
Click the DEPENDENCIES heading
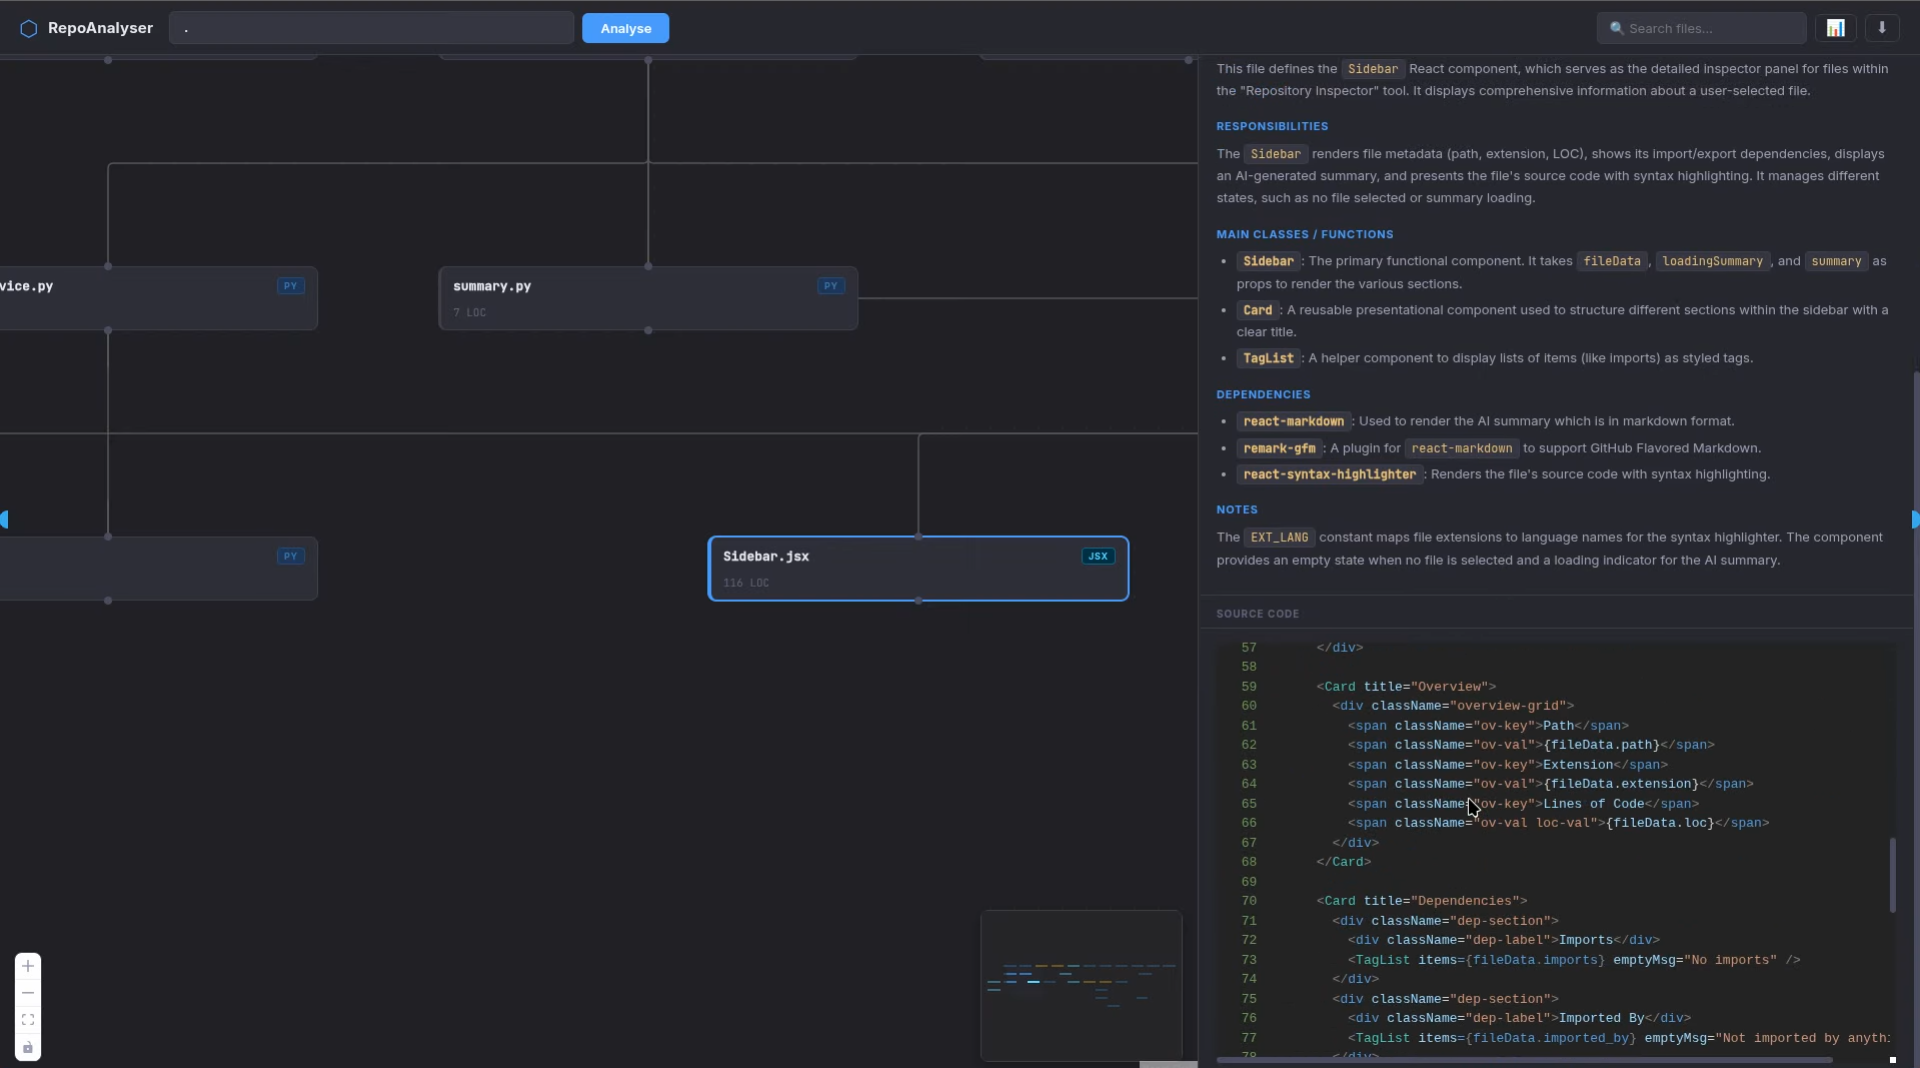(1263, 395)
